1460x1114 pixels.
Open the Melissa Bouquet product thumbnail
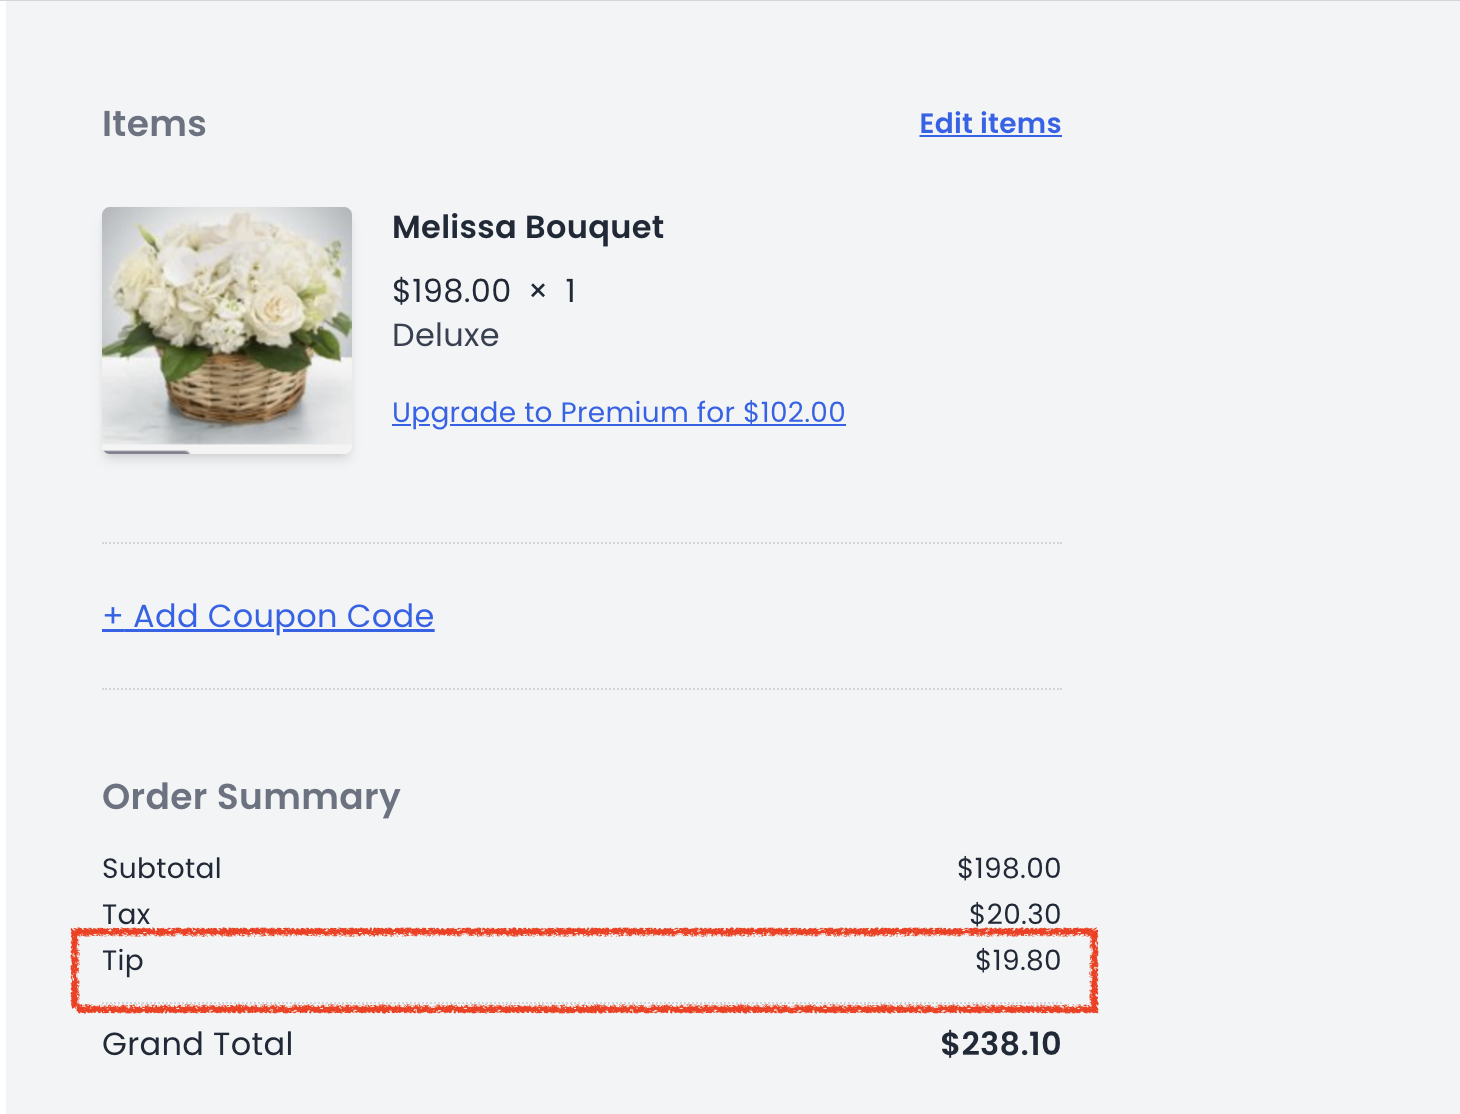tap(227, 330)
